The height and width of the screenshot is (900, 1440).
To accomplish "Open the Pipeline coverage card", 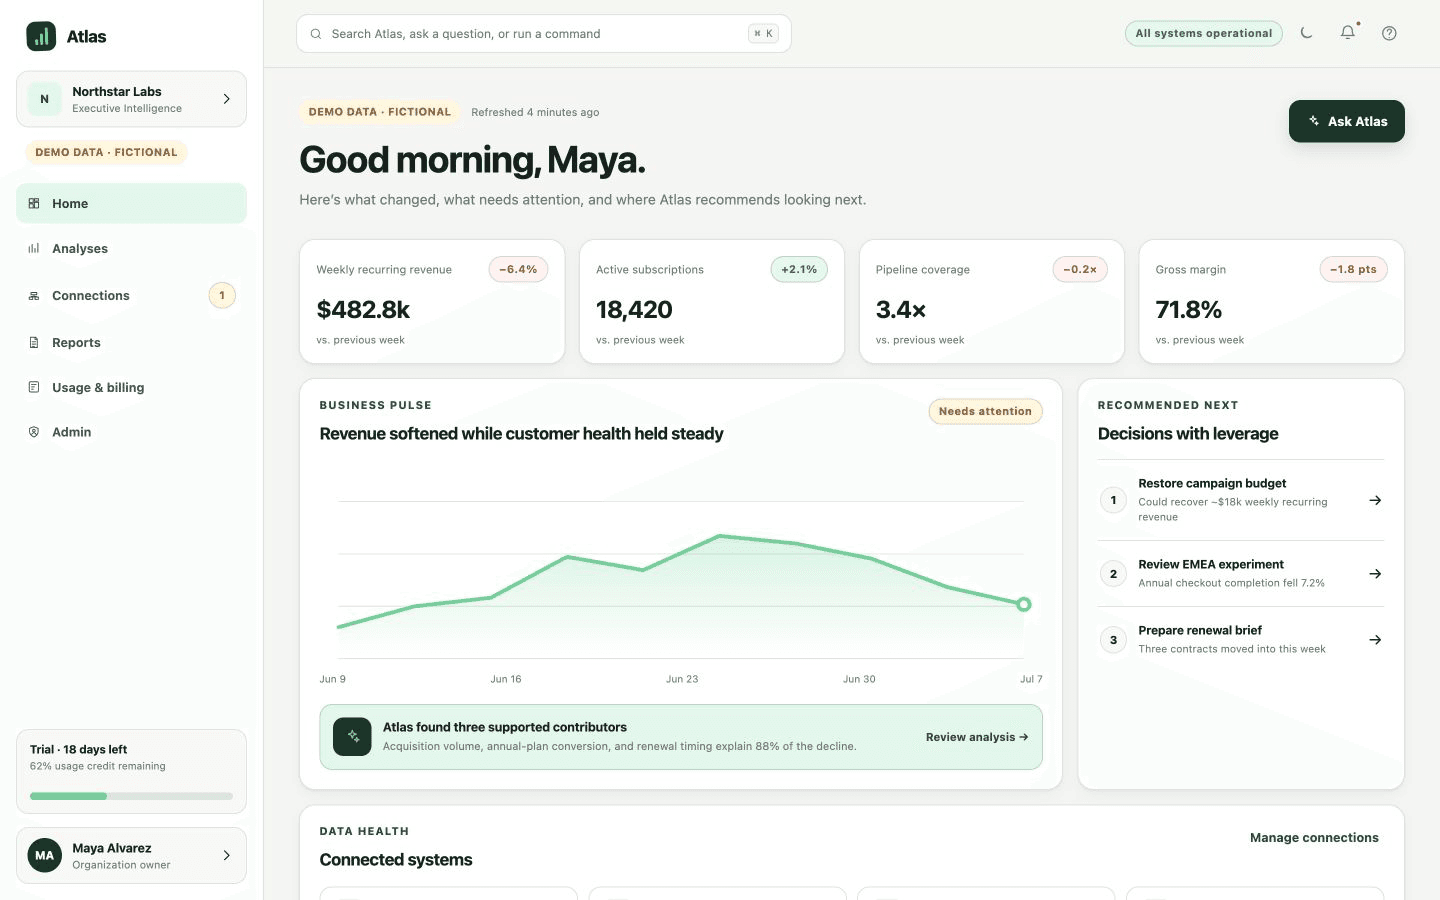I will click(x=992, y=301).
